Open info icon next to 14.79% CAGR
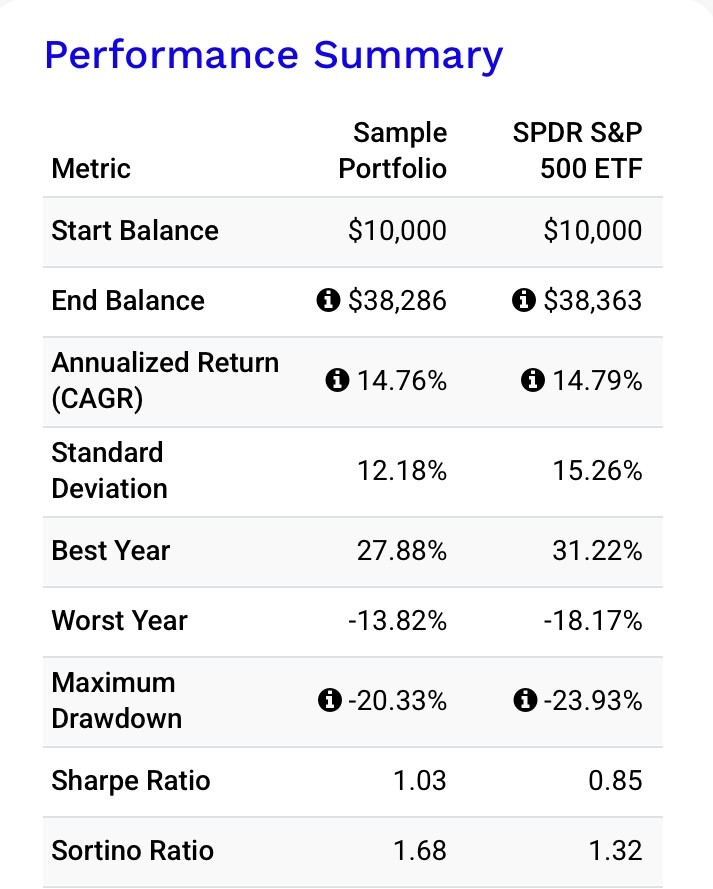Viewport: 713px width, 889px height. 533,380
